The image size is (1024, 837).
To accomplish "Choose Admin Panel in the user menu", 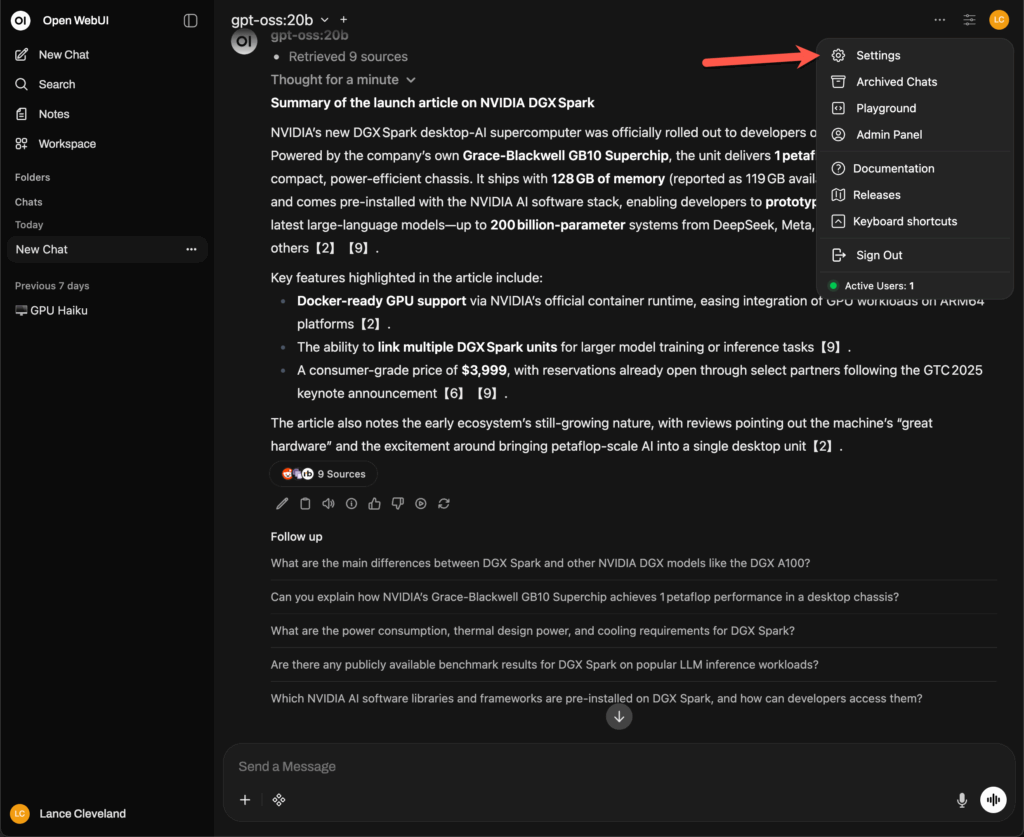I will (x=888, y=135).
